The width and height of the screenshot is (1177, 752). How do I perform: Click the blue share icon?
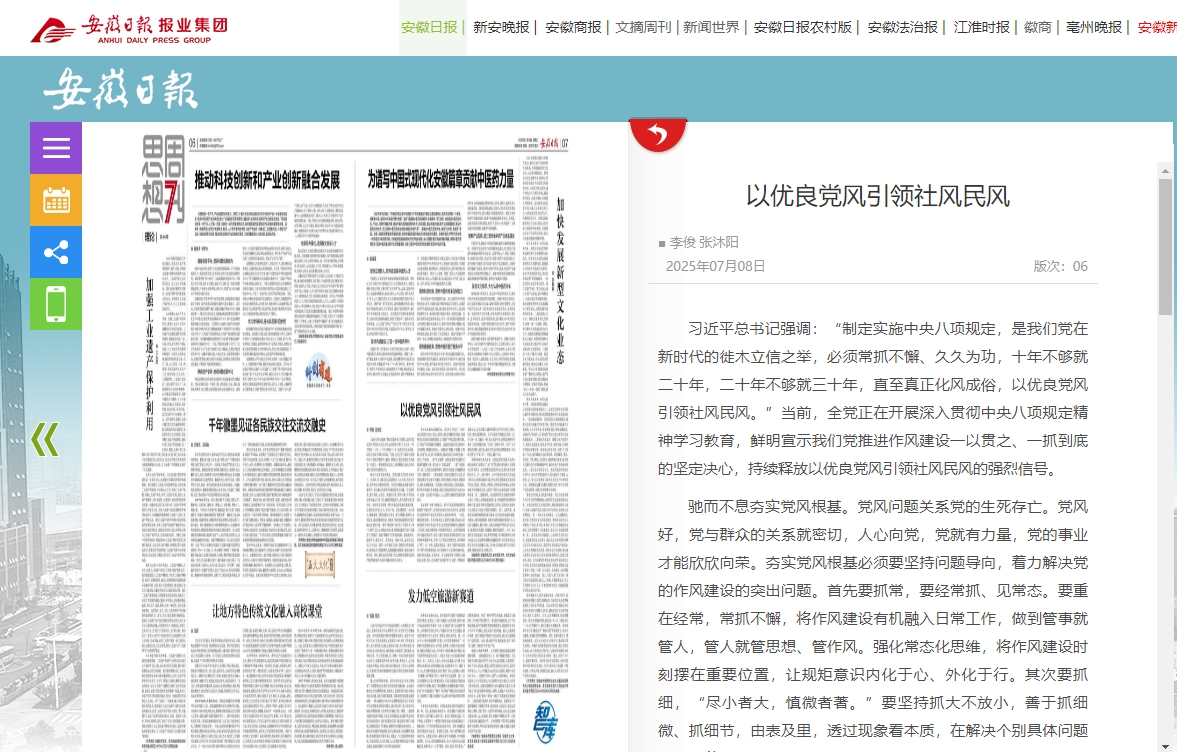click(x=56, y=252)
